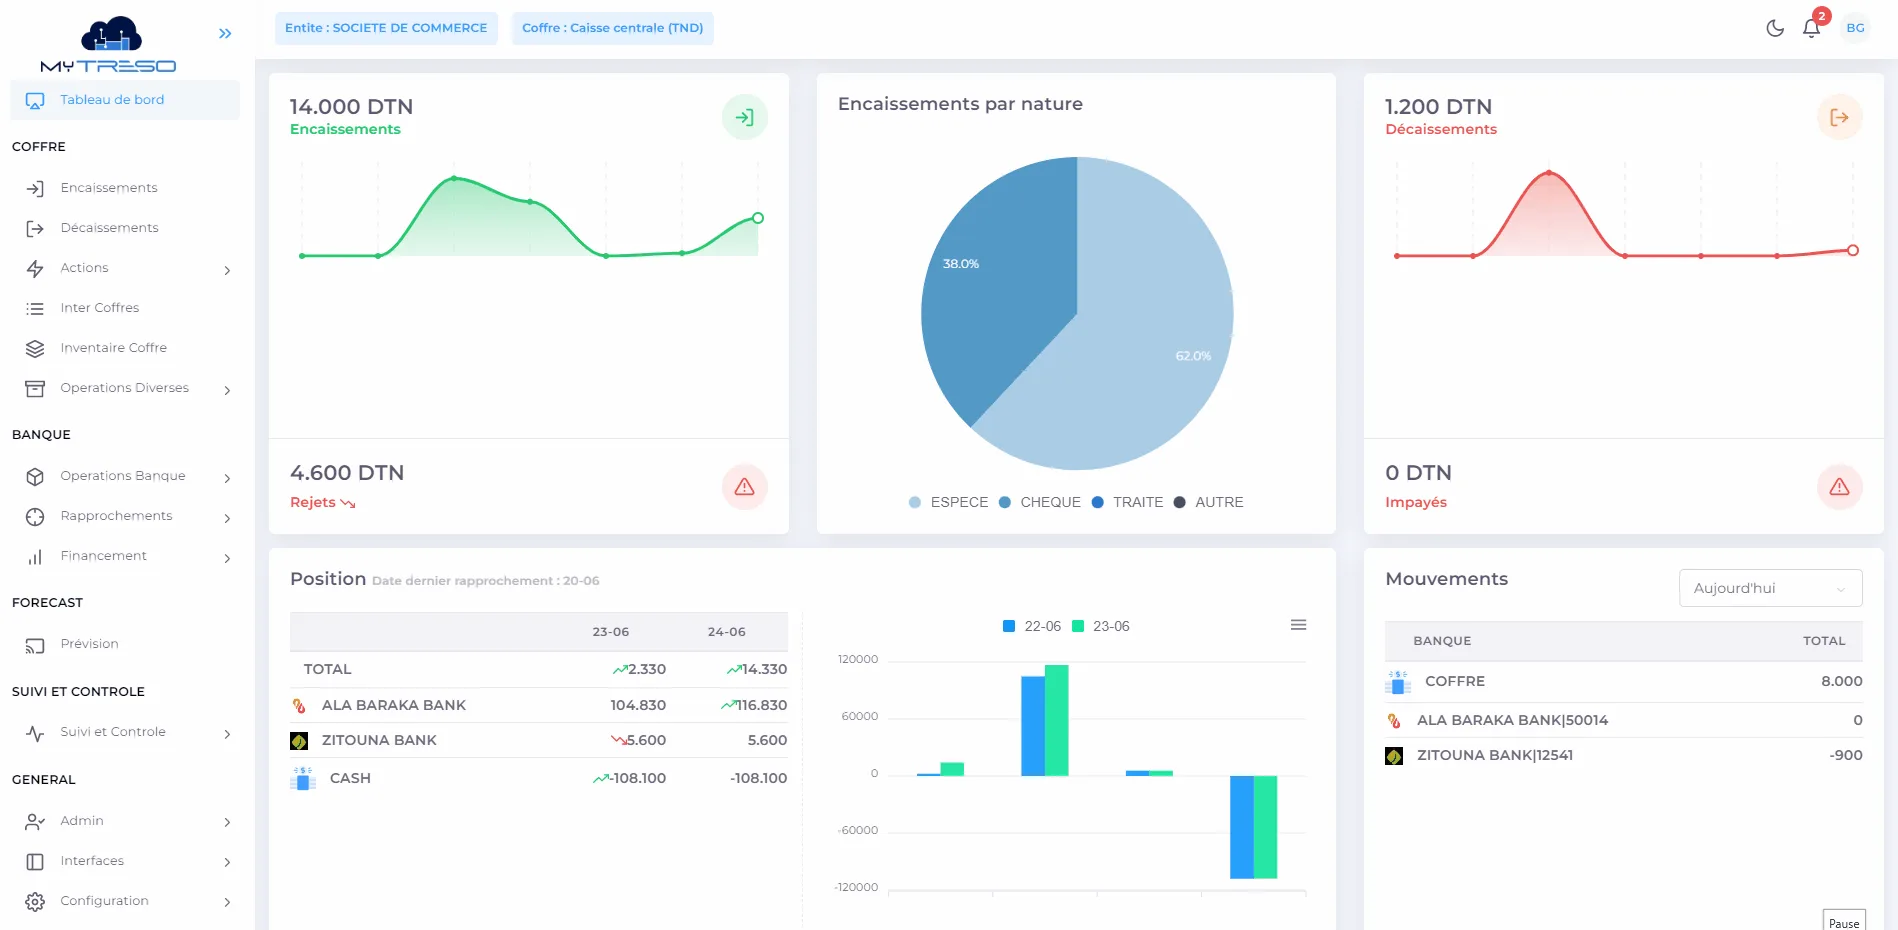Expand Actions submenu chevron

click(227, 270)
